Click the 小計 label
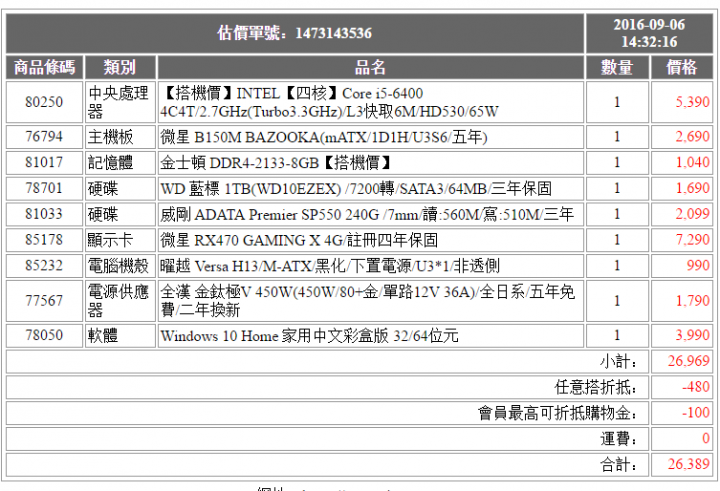The width and height of the screenshot is (720, 491). (x=619, y=361)
